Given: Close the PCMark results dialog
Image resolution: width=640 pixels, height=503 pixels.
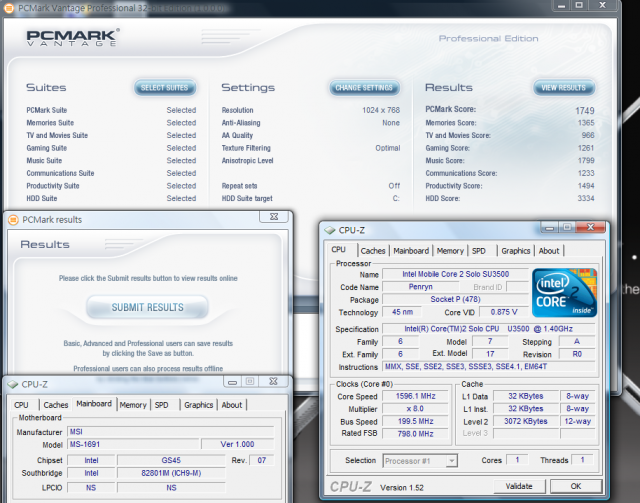Looking at the screenshot, I should pyautogui.click(x=274, y=217).
